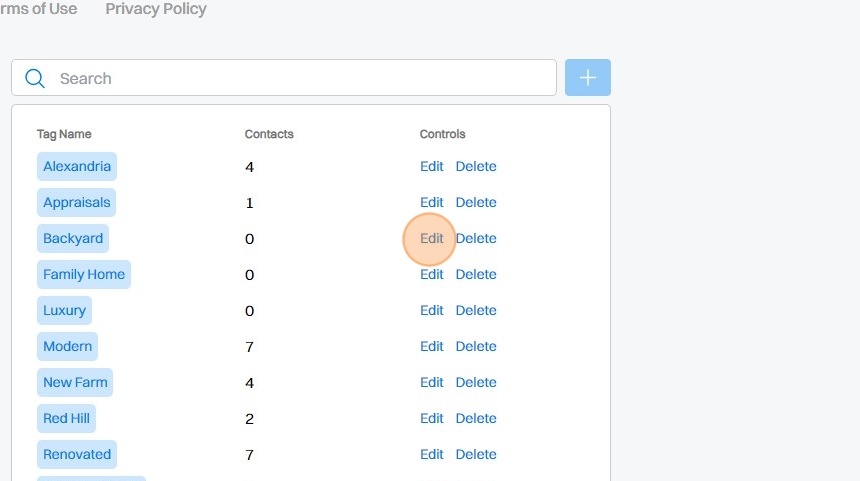Delete the New Farm tag
This screenshot has height=481, width=860.
[x=476, y=382]
